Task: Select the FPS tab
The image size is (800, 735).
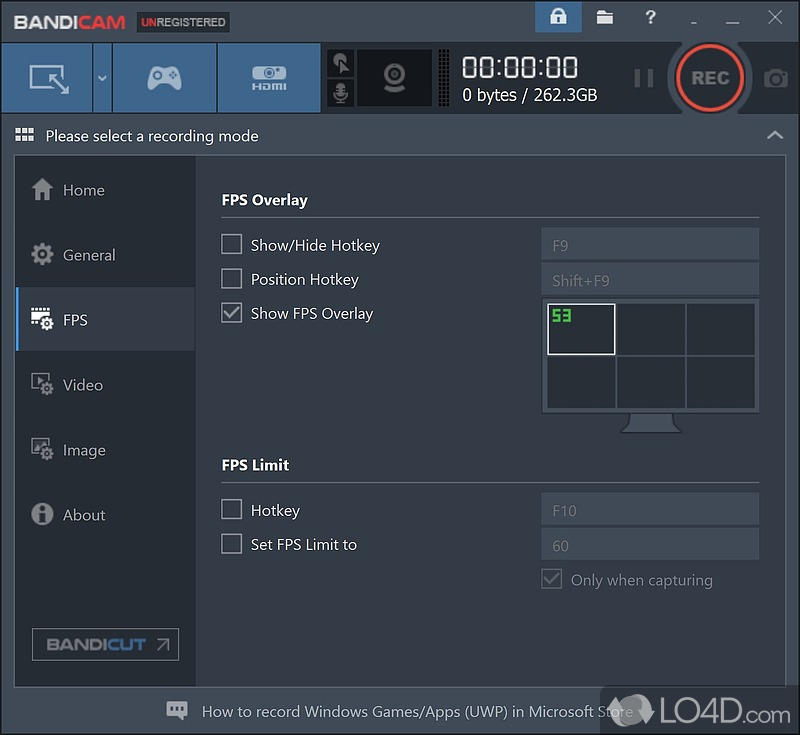Action: pos(105,319)
